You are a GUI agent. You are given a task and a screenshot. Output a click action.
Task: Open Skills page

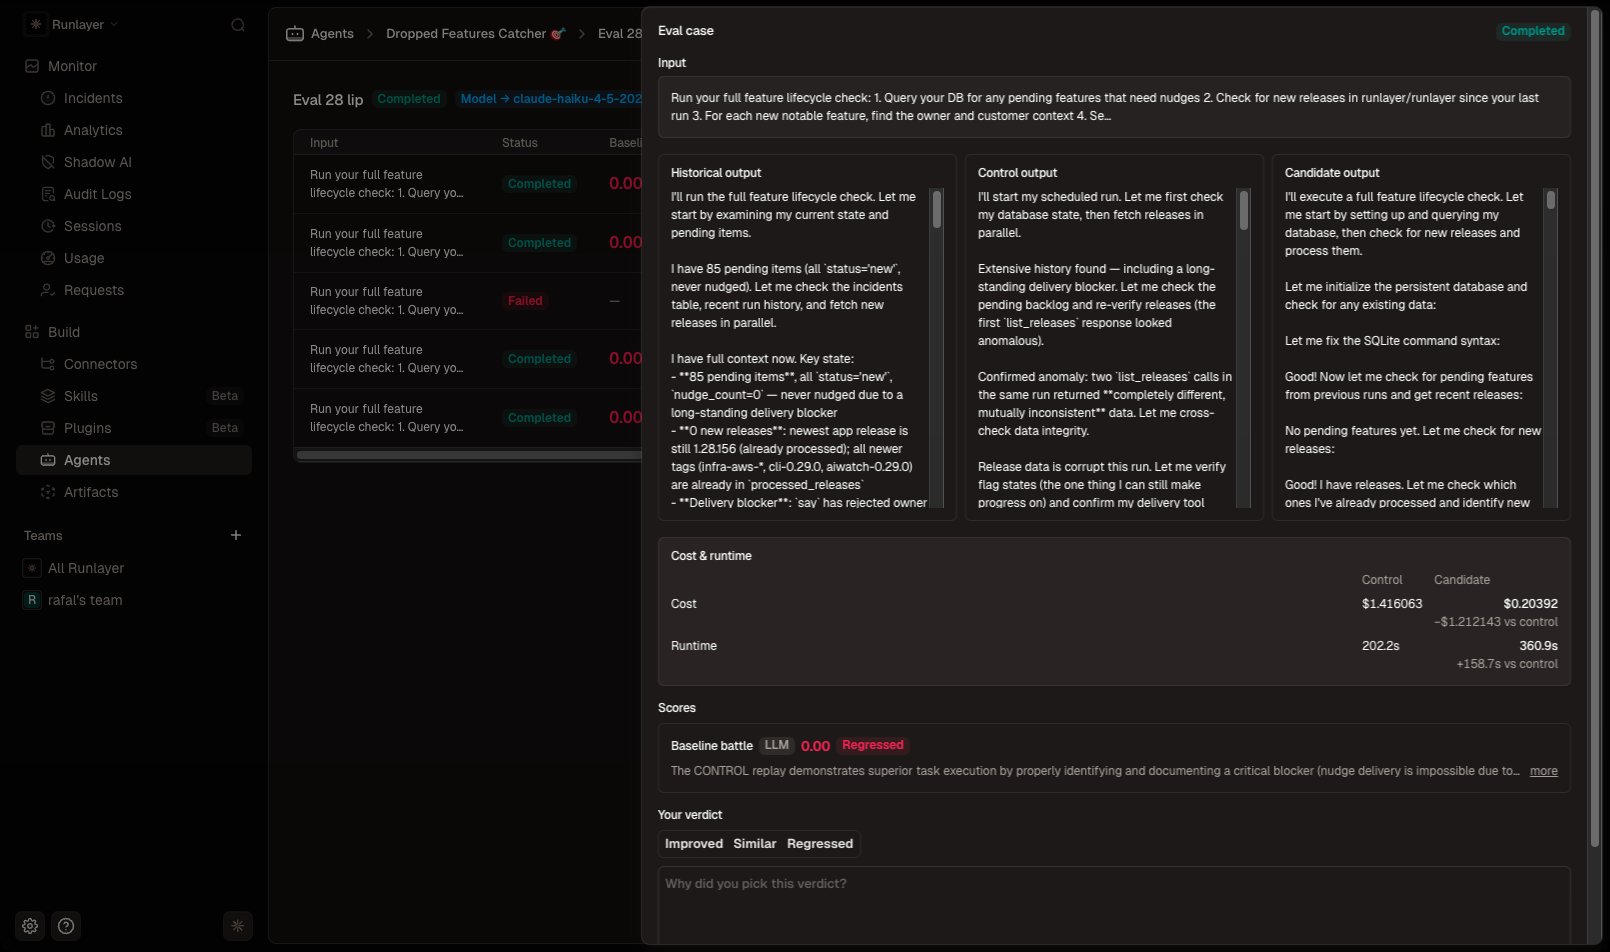[134, 396]
